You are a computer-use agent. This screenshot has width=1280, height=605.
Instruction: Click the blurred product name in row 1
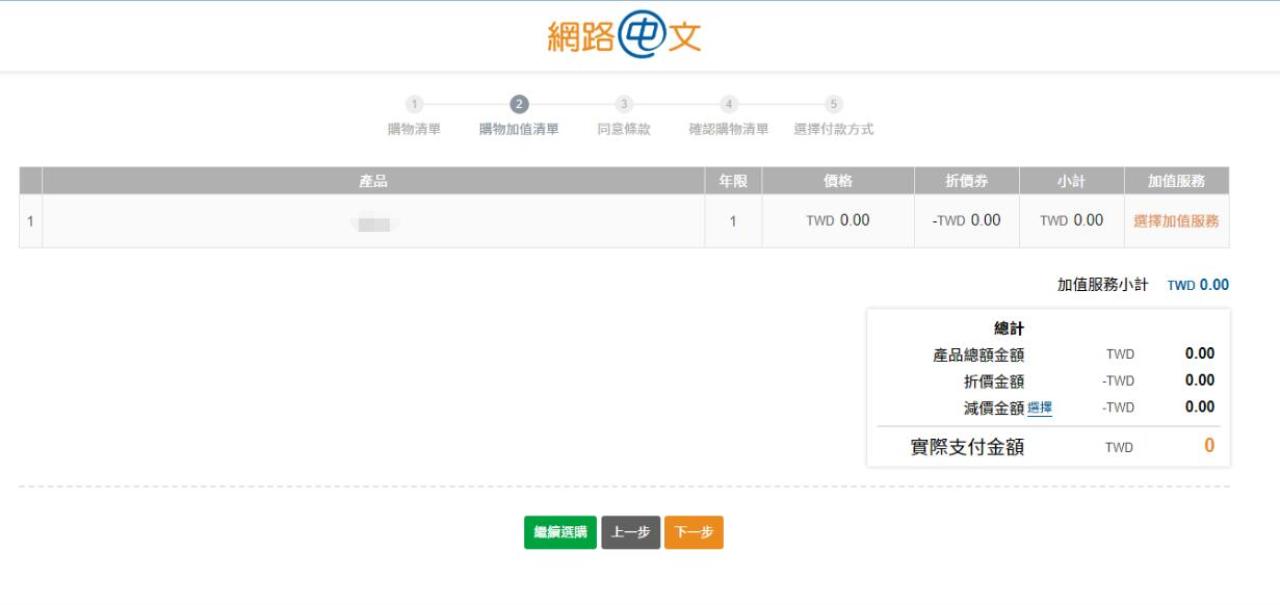coord(374,222)
